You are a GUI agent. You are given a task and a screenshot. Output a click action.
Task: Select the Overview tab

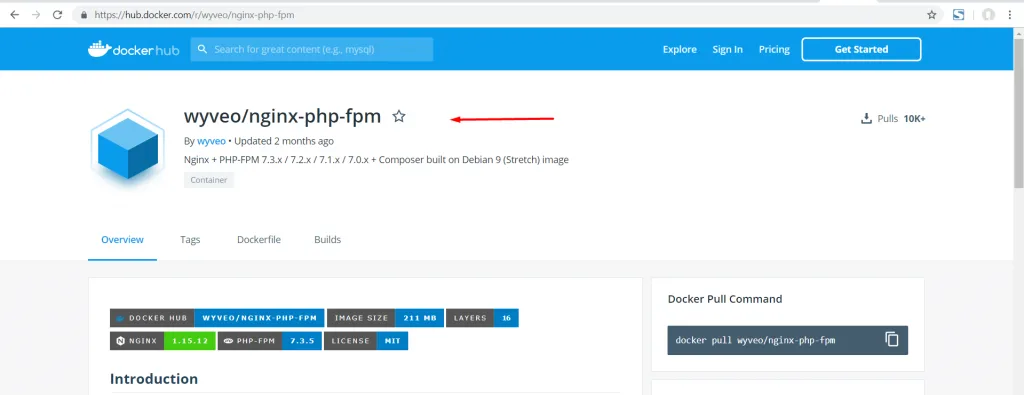[x=122, y=240]
